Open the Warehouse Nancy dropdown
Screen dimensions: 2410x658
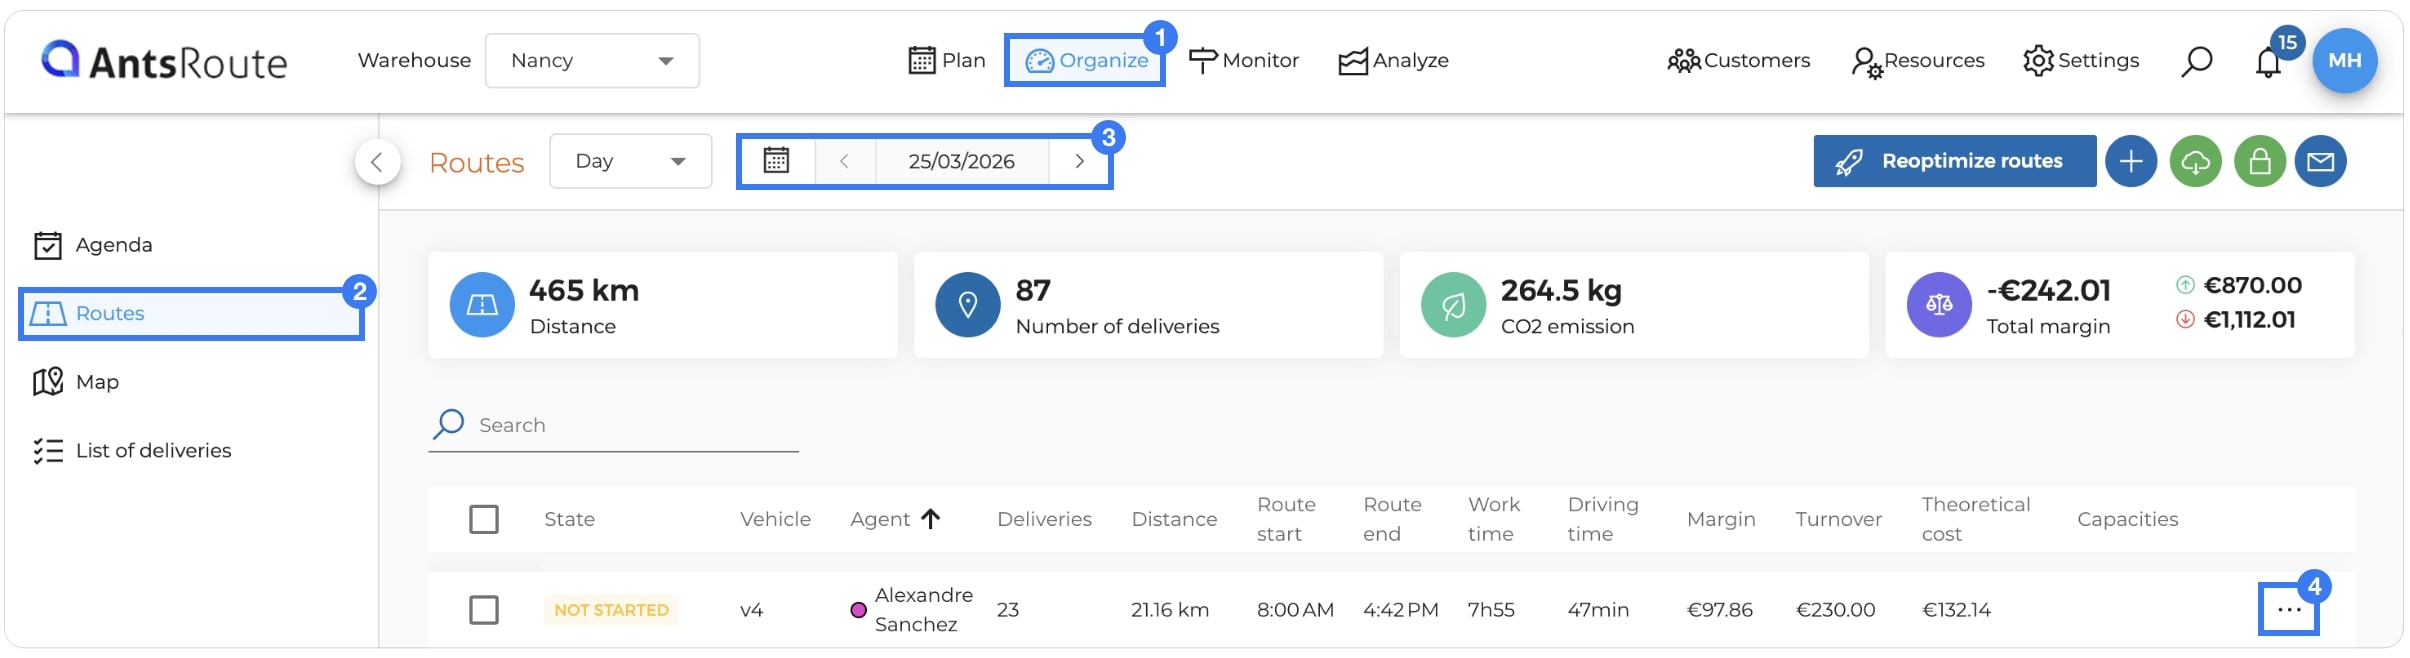[x=592, y=61]
